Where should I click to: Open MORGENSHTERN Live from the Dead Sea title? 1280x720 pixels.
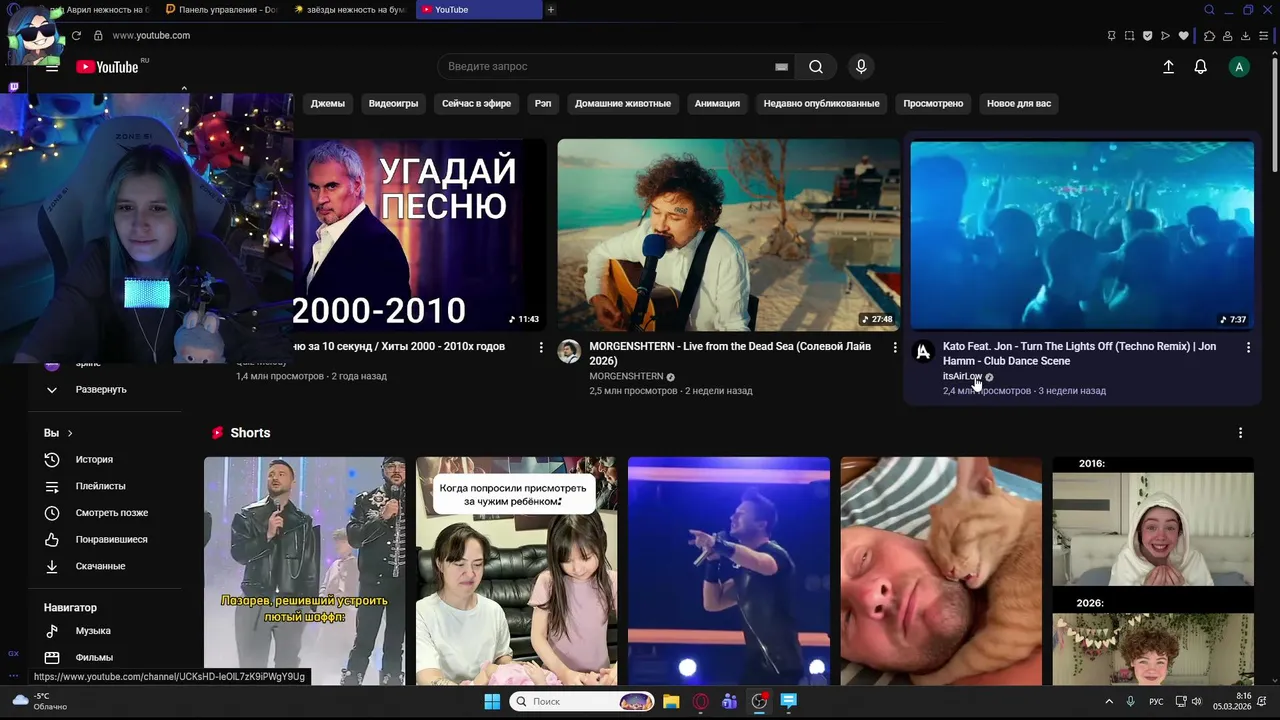pos(730,354)
